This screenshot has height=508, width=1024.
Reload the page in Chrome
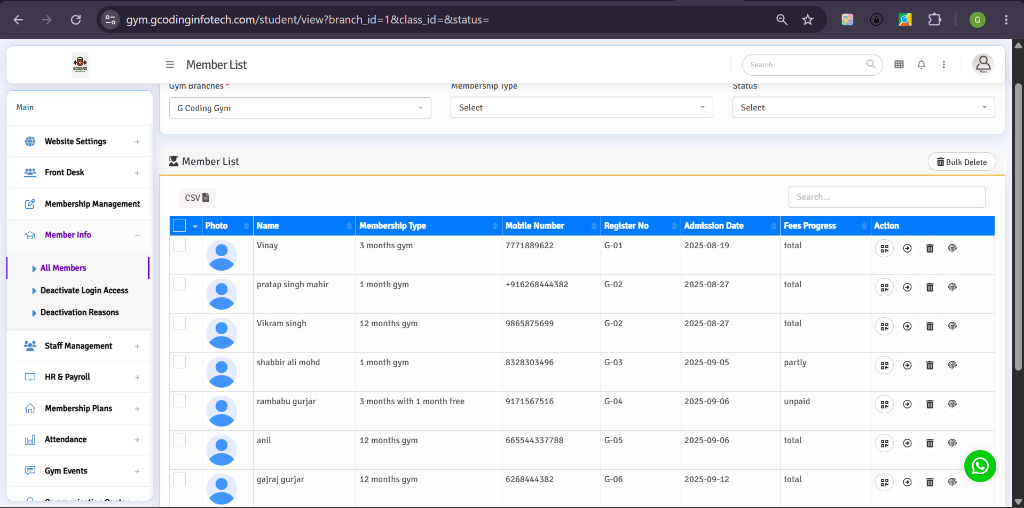click(76, 20)
